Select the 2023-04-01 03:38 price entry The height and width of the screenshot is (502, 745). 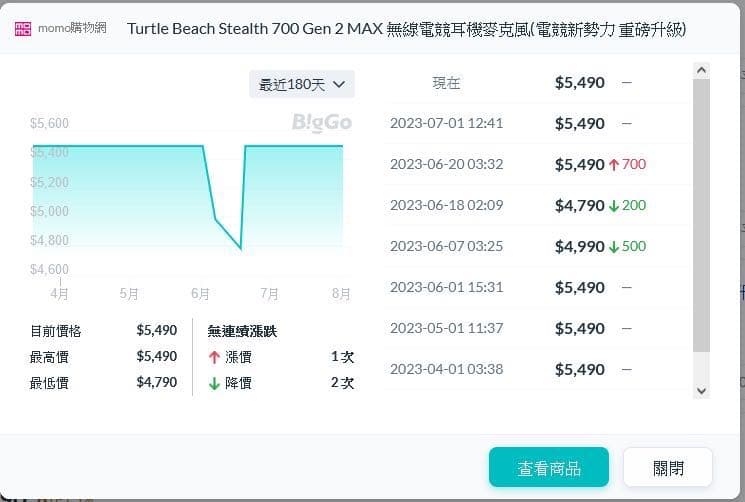pos(537,369)
